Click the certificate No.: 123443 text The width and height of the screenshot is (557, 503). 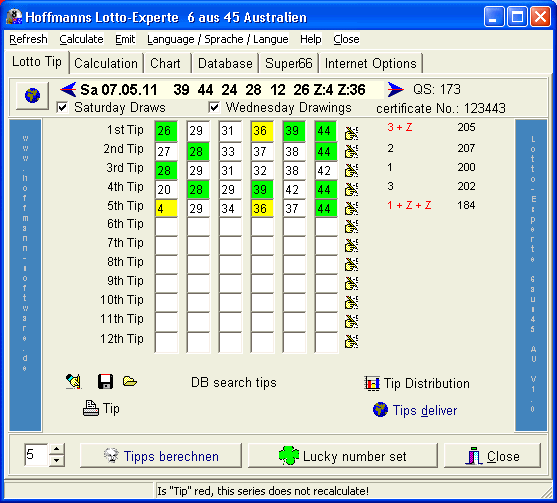pyautogui.click(x=441, y=108)
